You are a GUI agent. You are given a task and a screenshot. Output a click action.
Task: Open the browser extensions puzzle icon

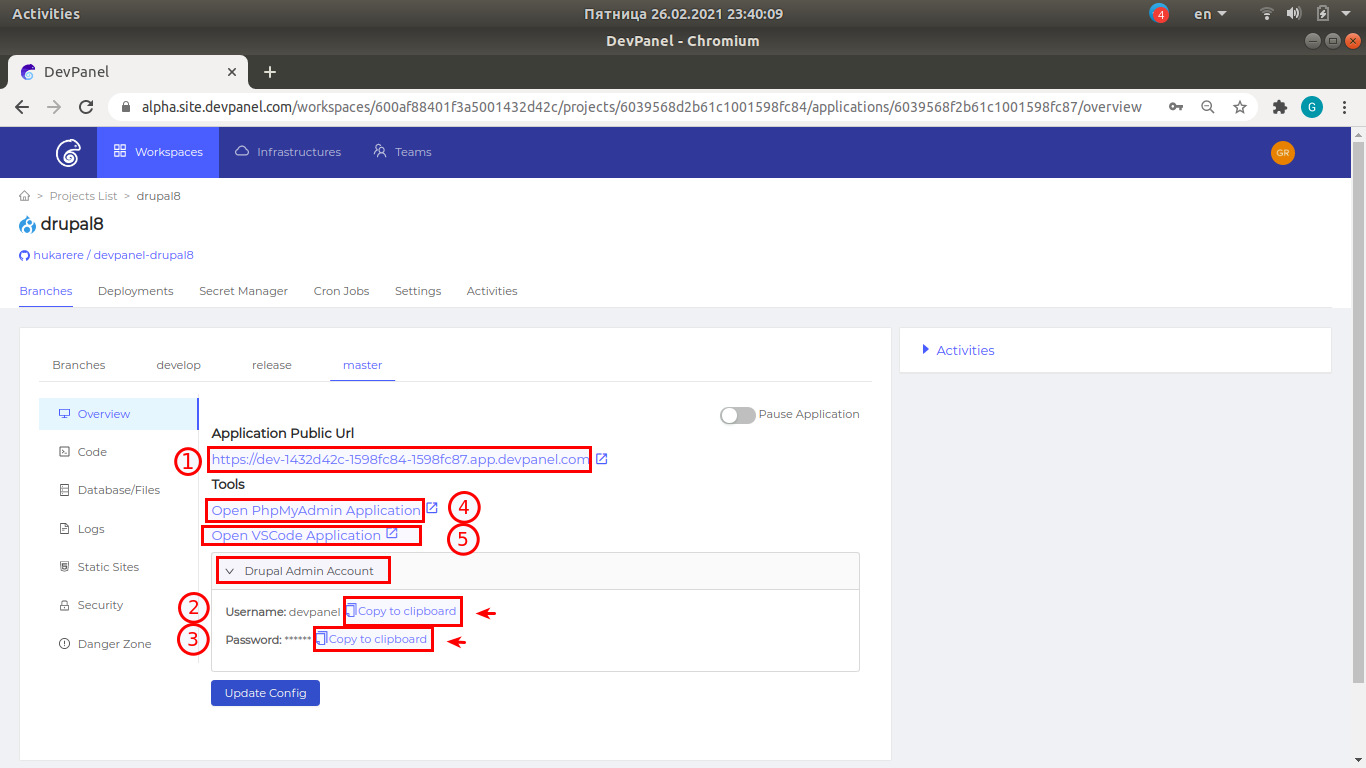[1279, 107]
